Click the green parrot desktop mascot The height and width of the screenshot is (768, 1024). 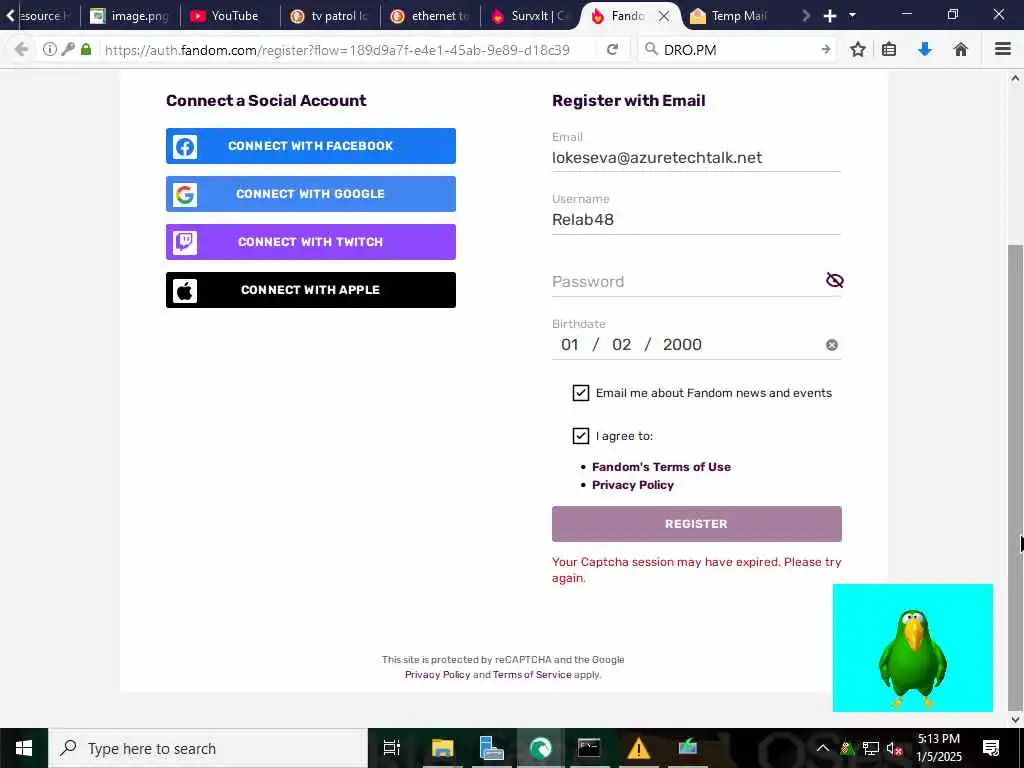[912, 658]
